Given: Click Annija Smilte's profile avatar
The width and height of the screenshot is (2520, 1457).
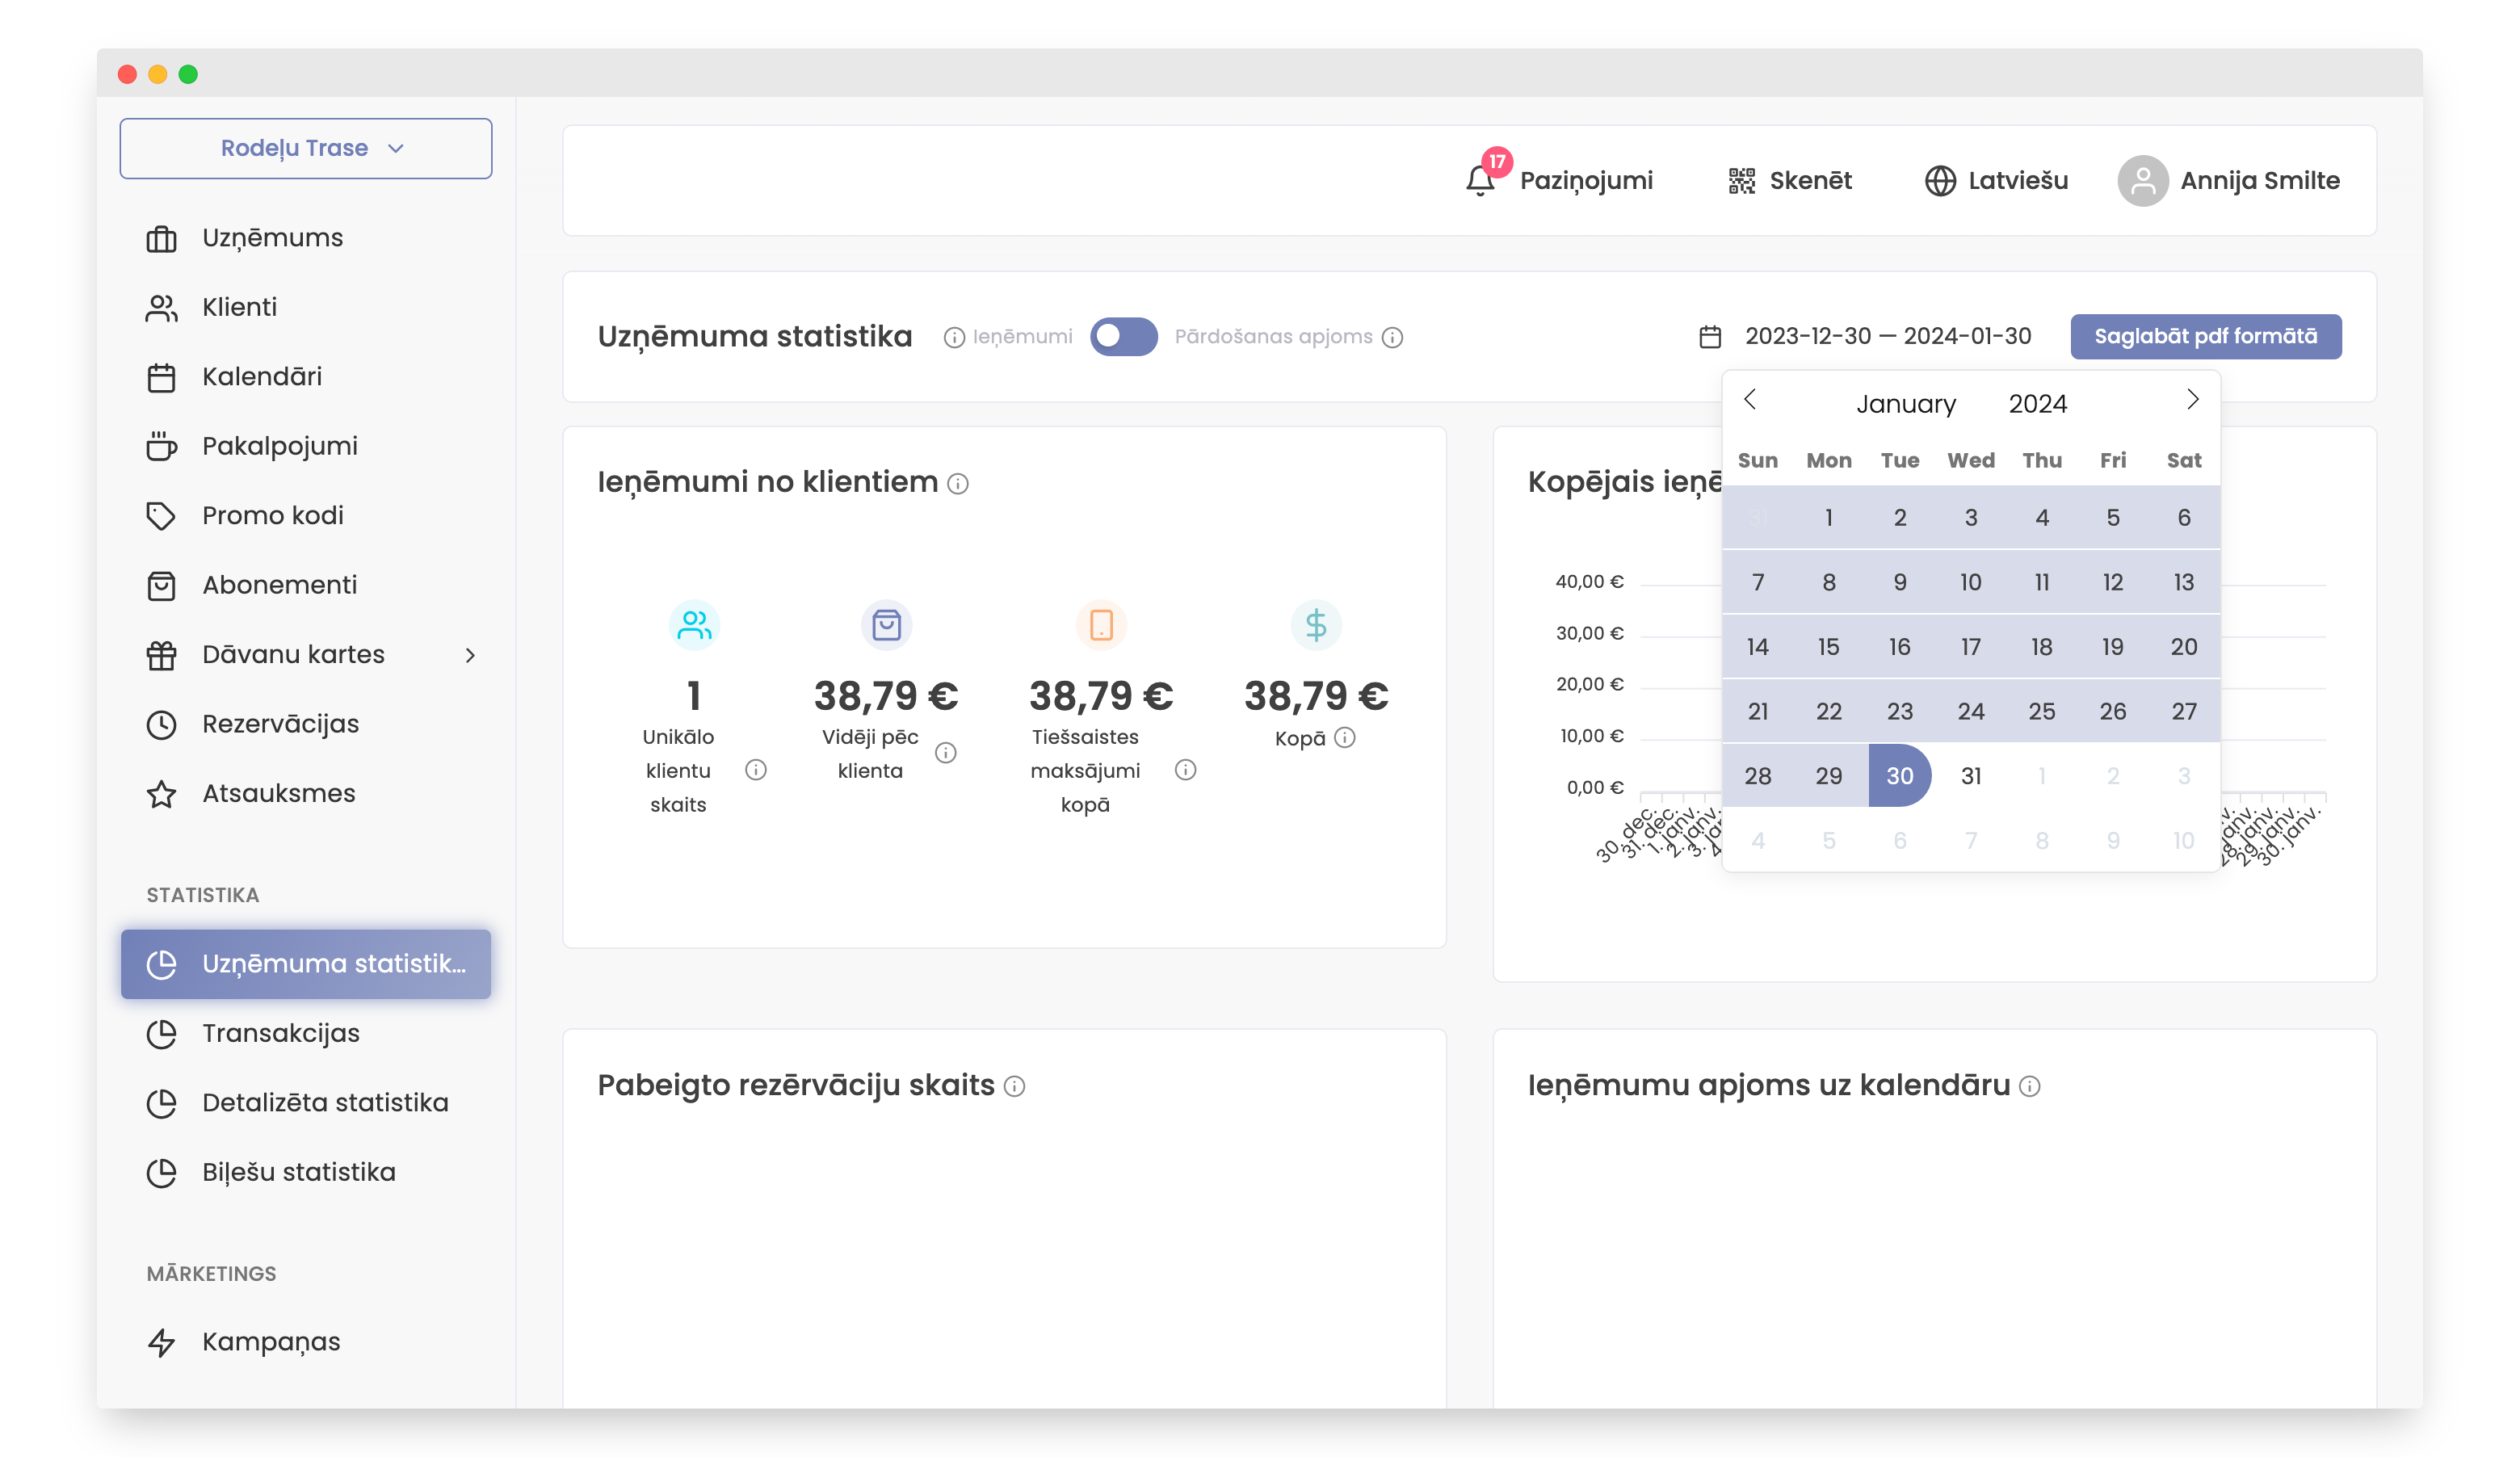Looking at the screenshot, I should click(2142, 181).
